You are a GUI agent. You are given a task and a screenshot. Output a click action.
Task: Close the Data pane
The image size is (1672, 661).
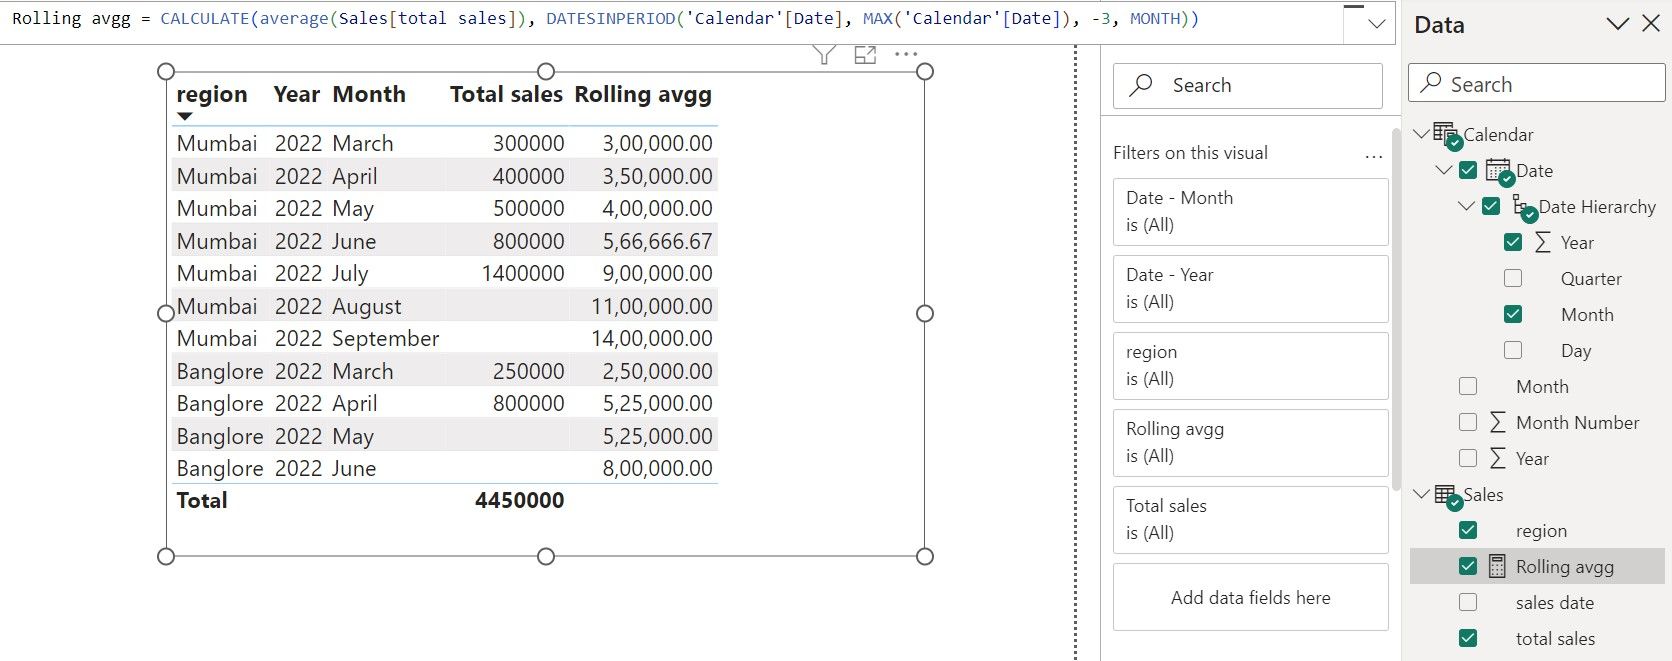[1651, 24]
